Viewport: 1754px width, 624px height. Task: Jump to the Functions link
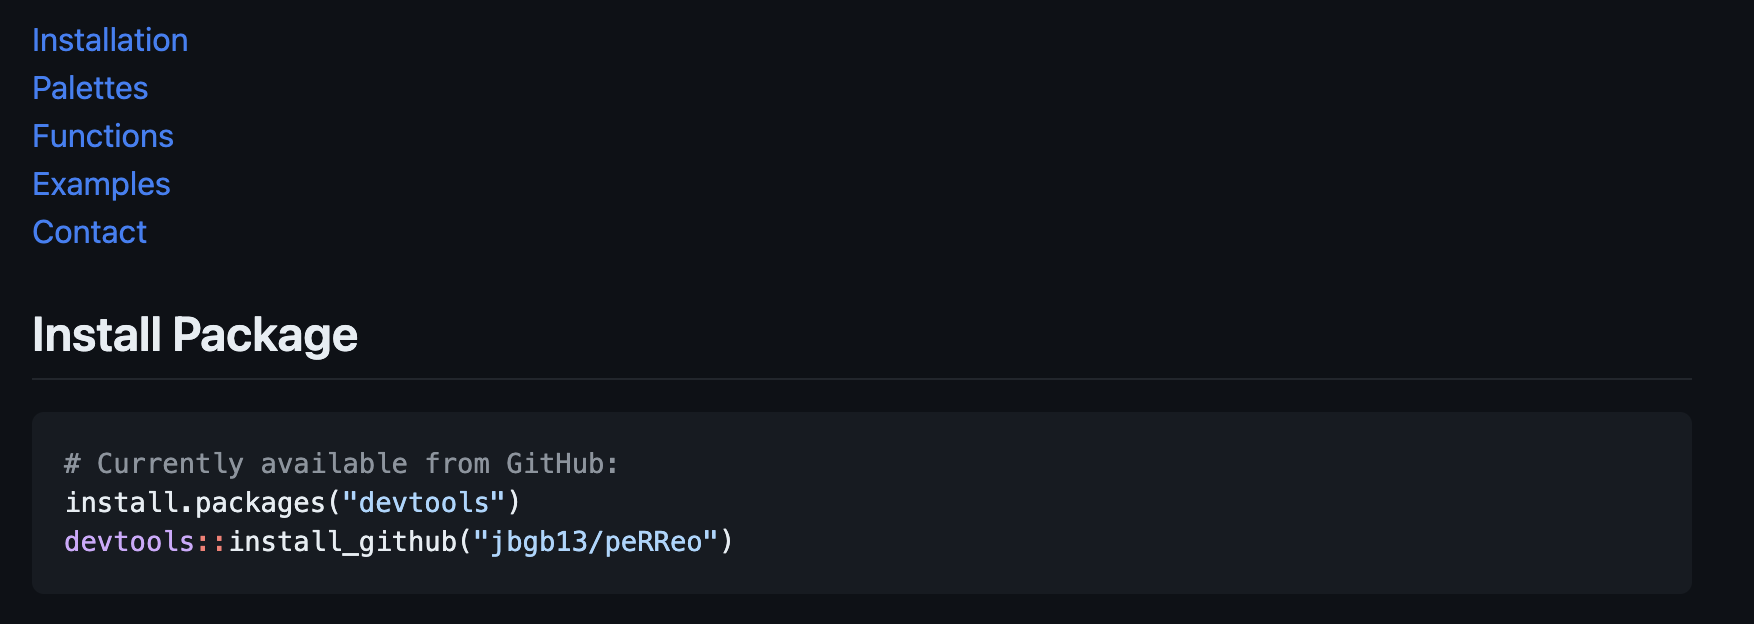pyautogui.click(x=103, y=136)
